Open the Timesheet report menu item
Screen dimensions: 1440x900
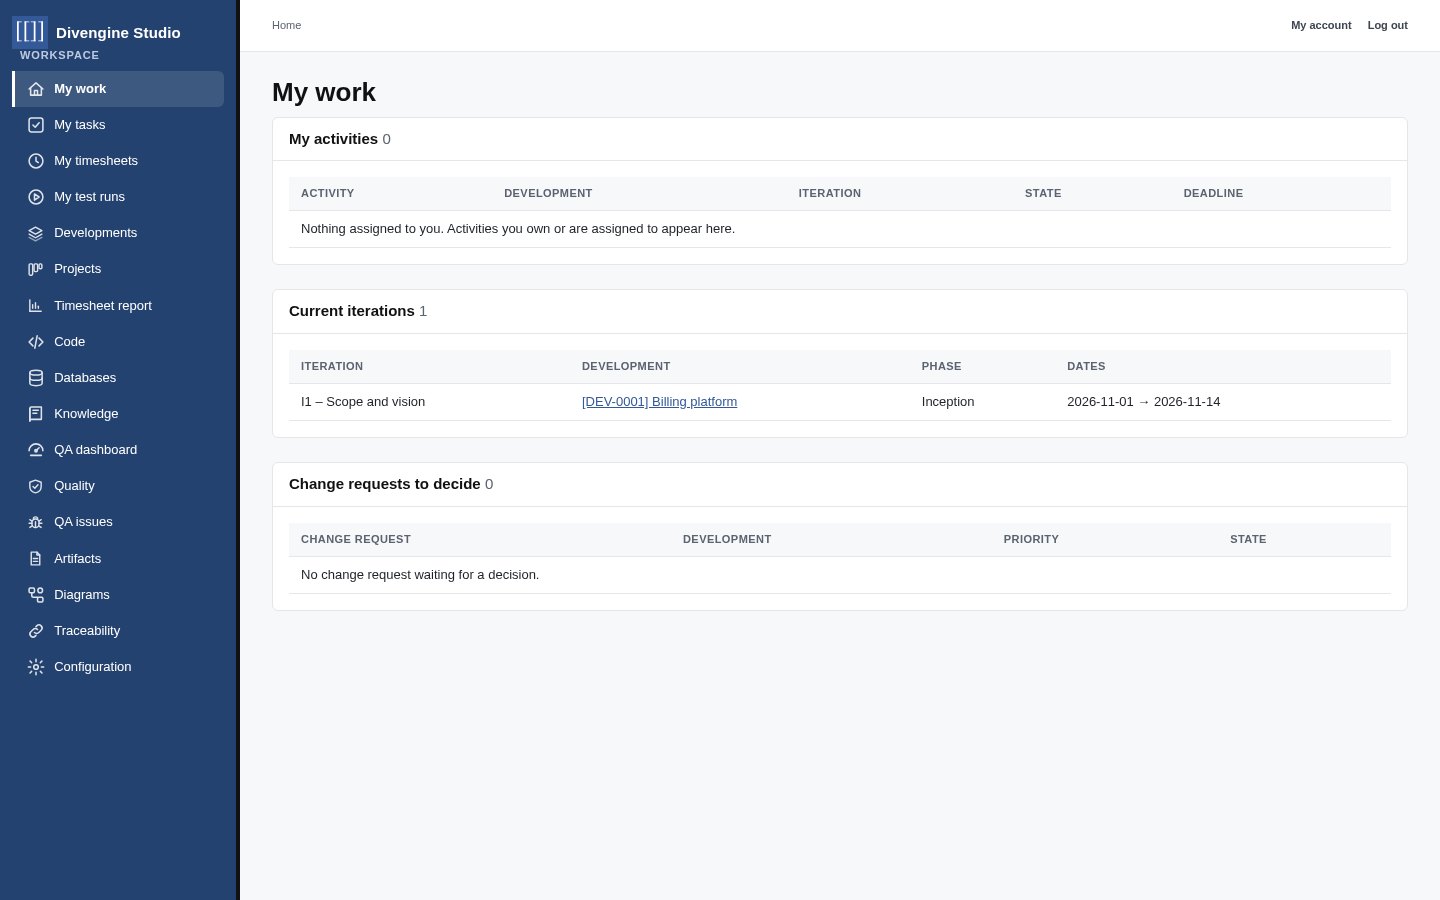coord(118,306)
